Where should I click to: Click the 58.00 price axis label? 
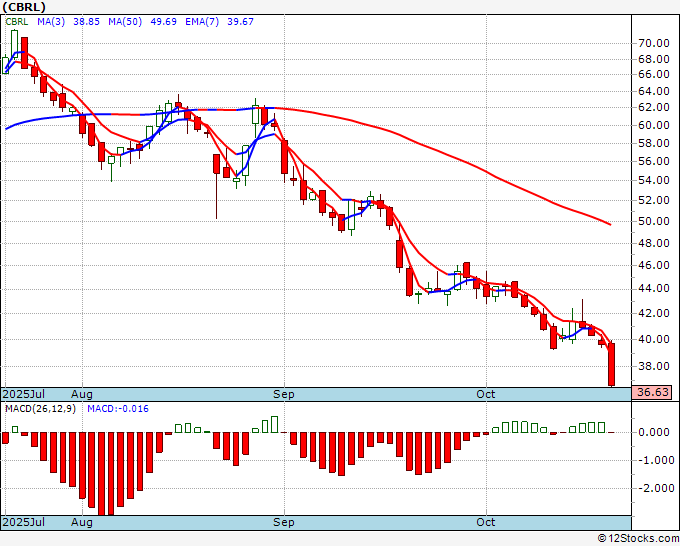click(x=654, y=144)
